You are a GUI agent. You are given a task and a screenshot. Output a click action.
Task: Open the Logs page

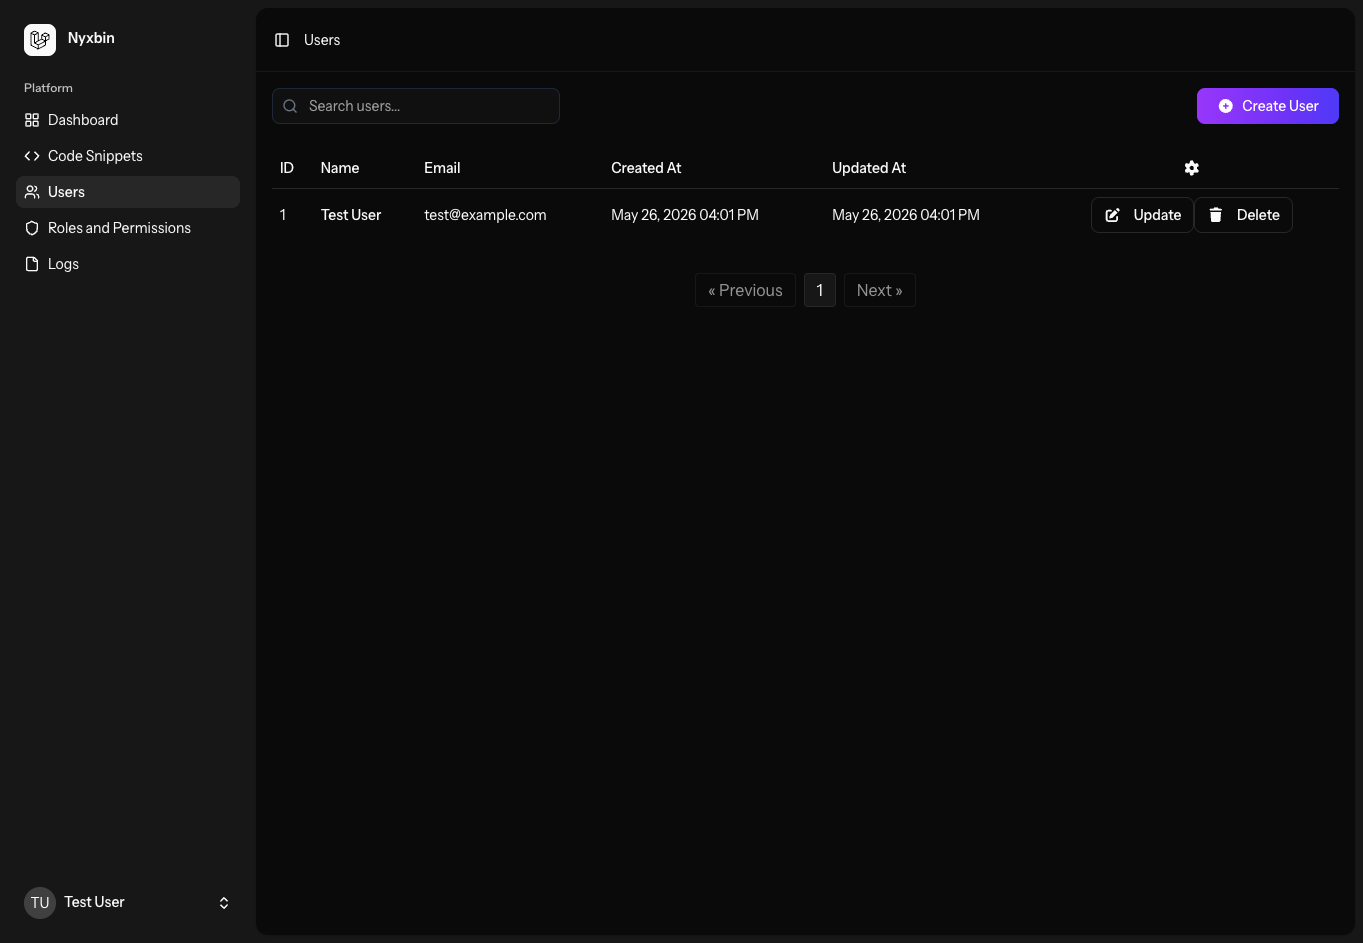click(128, 264)
